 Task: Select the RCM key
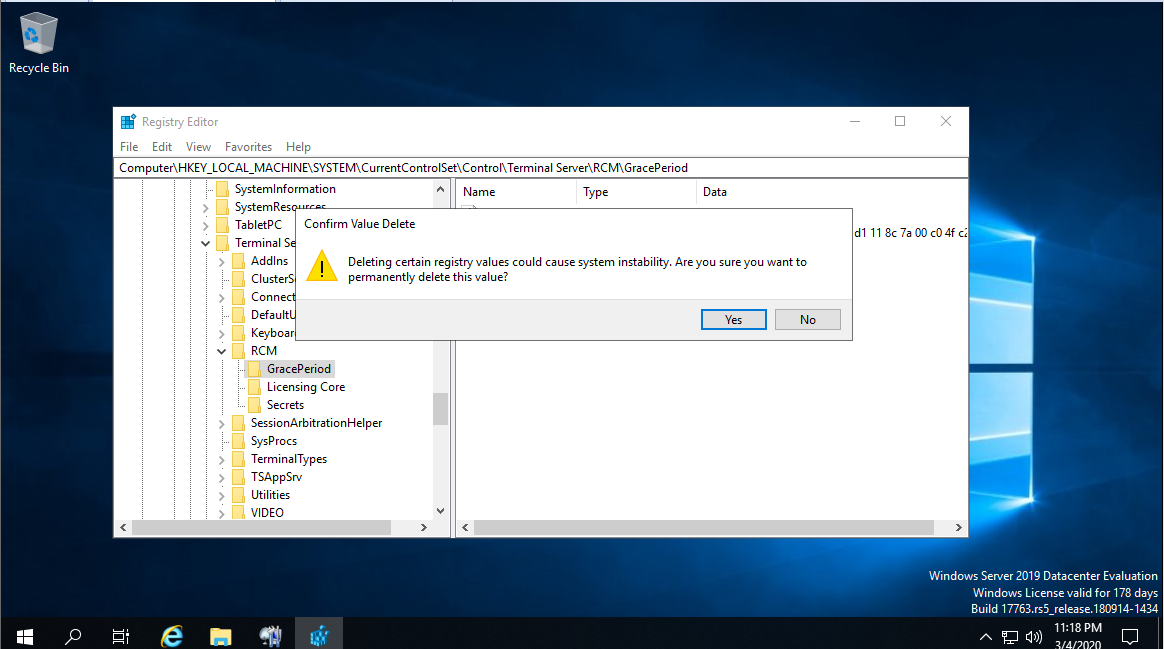[264, 350]
